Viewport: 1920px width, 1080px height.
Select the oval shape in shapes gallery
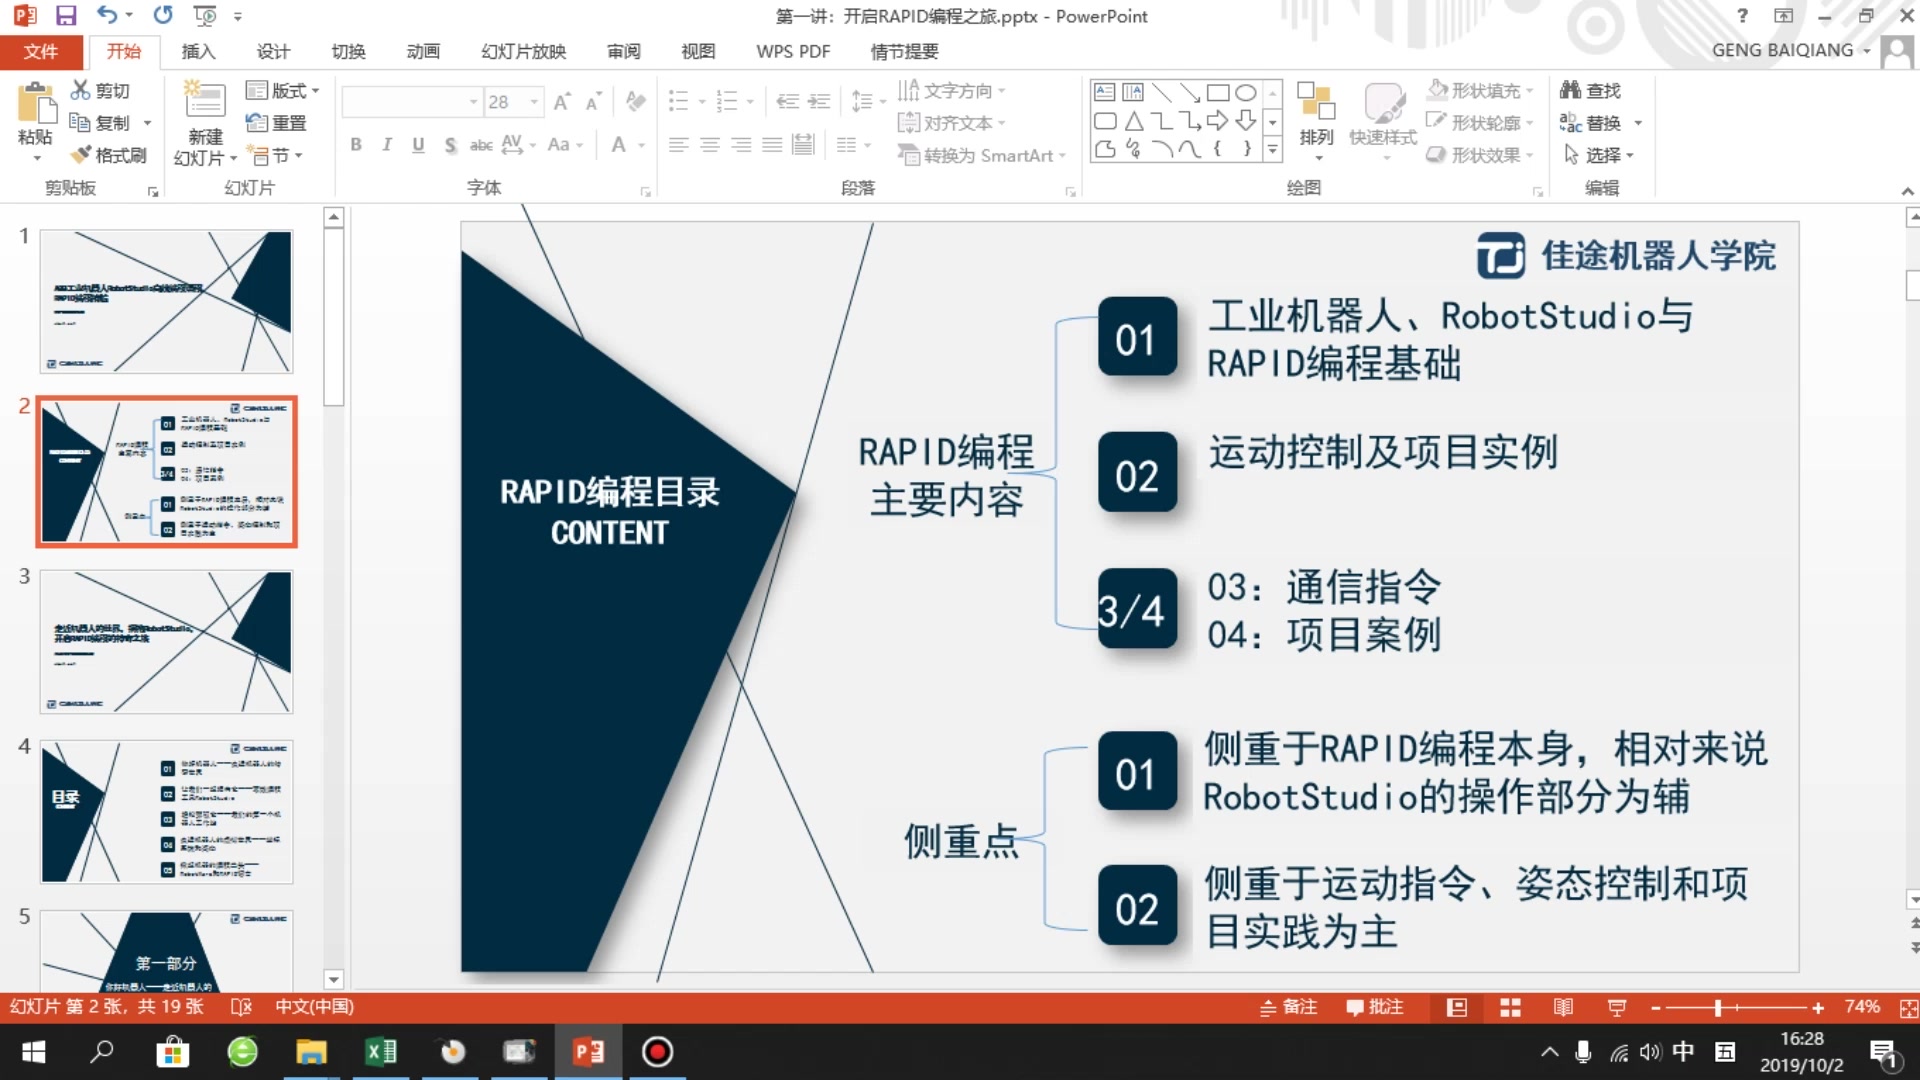[1245, 93]
